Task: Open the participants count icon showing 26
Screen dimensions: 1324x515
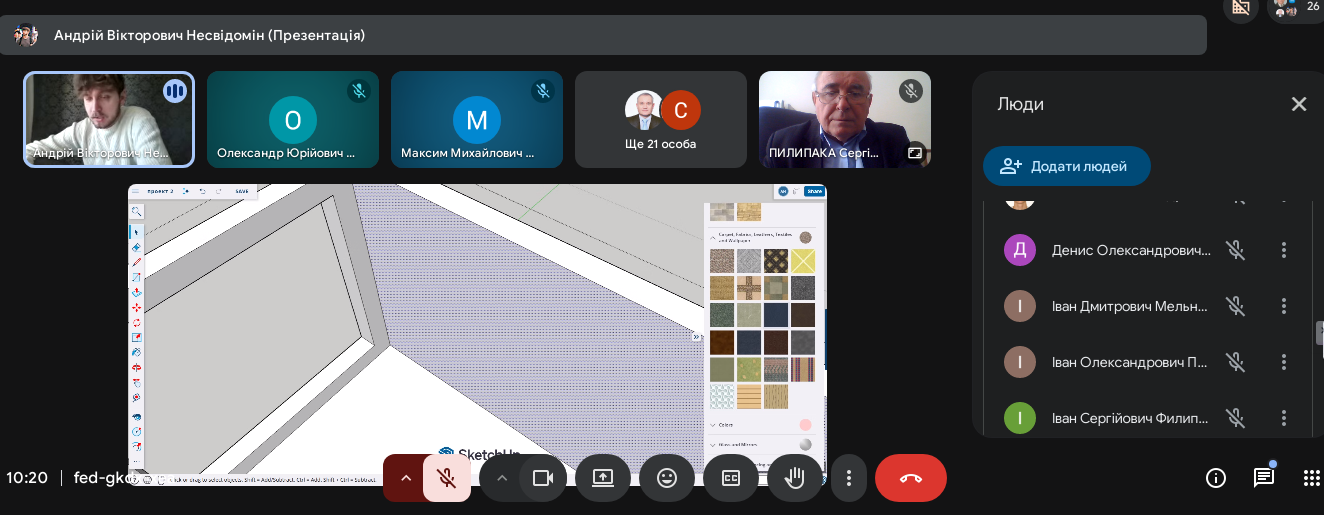Action: 1296,8
